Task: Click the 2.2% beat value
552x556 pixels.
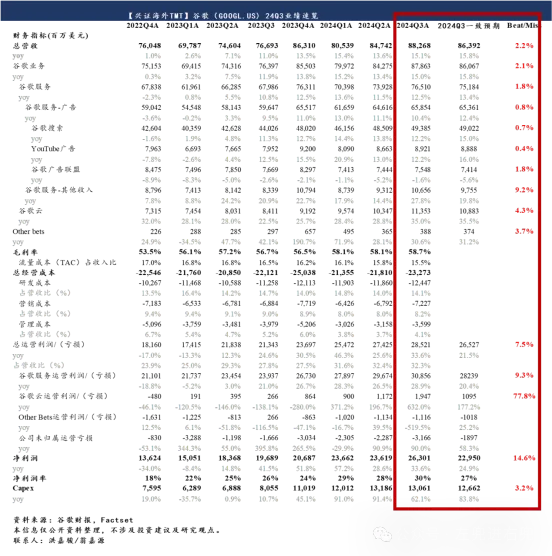Action: pos(524,46)
